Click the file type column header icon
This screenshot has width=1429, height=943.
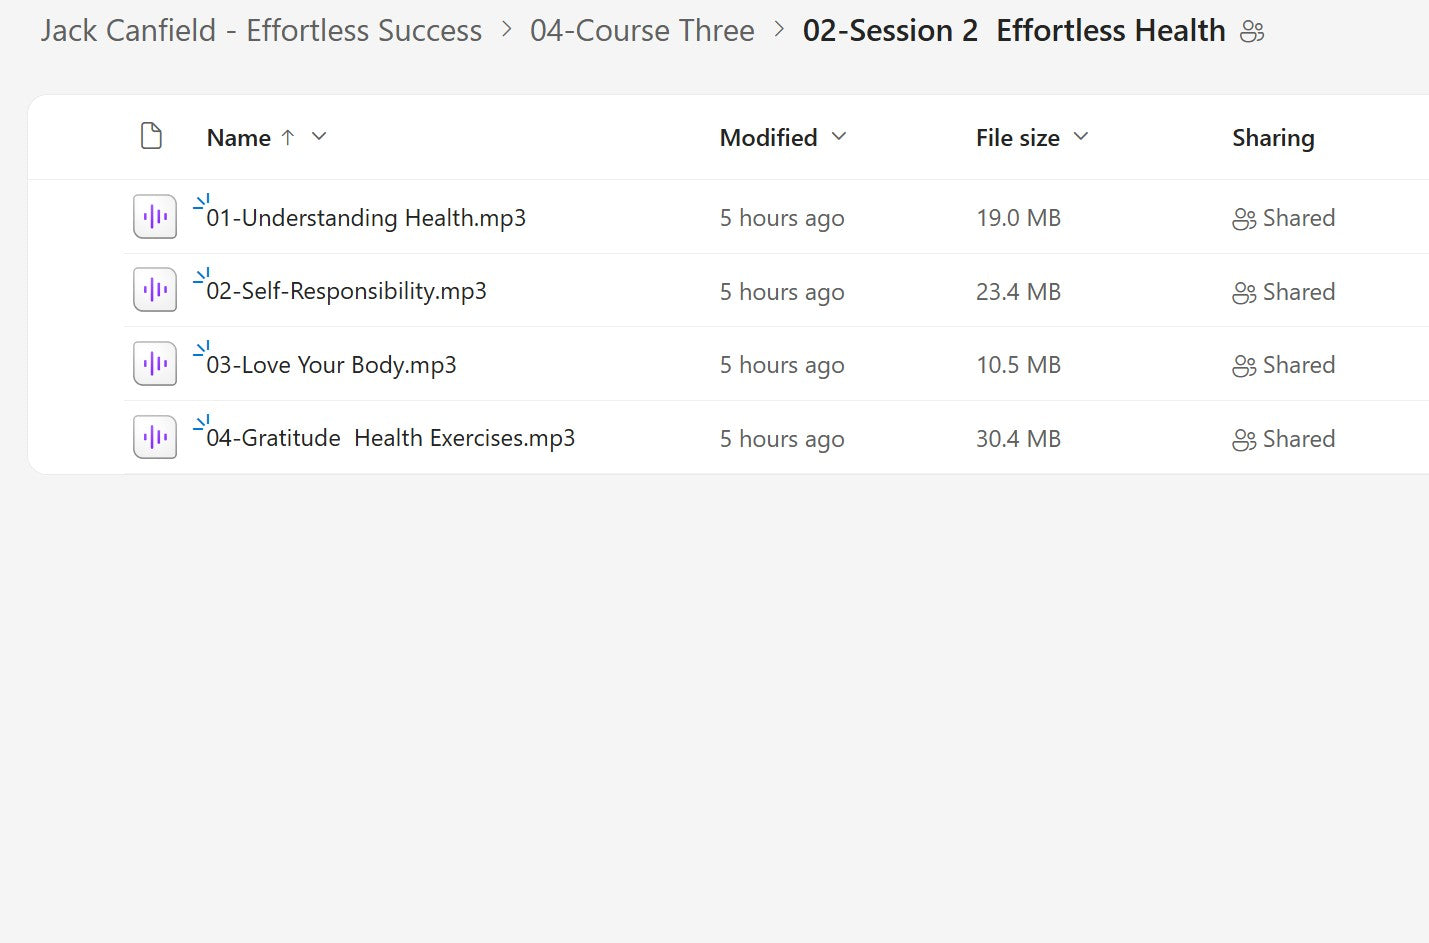tap(151, 136)
